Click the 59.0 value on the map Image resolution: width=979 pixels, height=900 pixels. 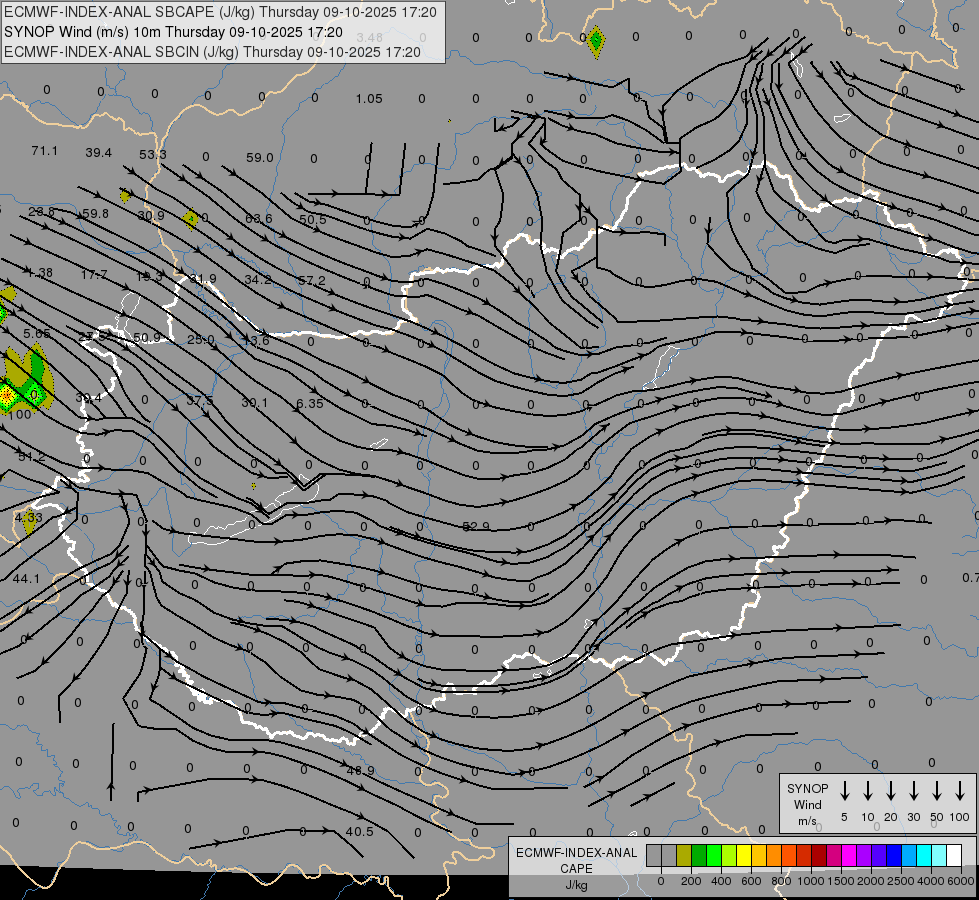click(260, 157)
